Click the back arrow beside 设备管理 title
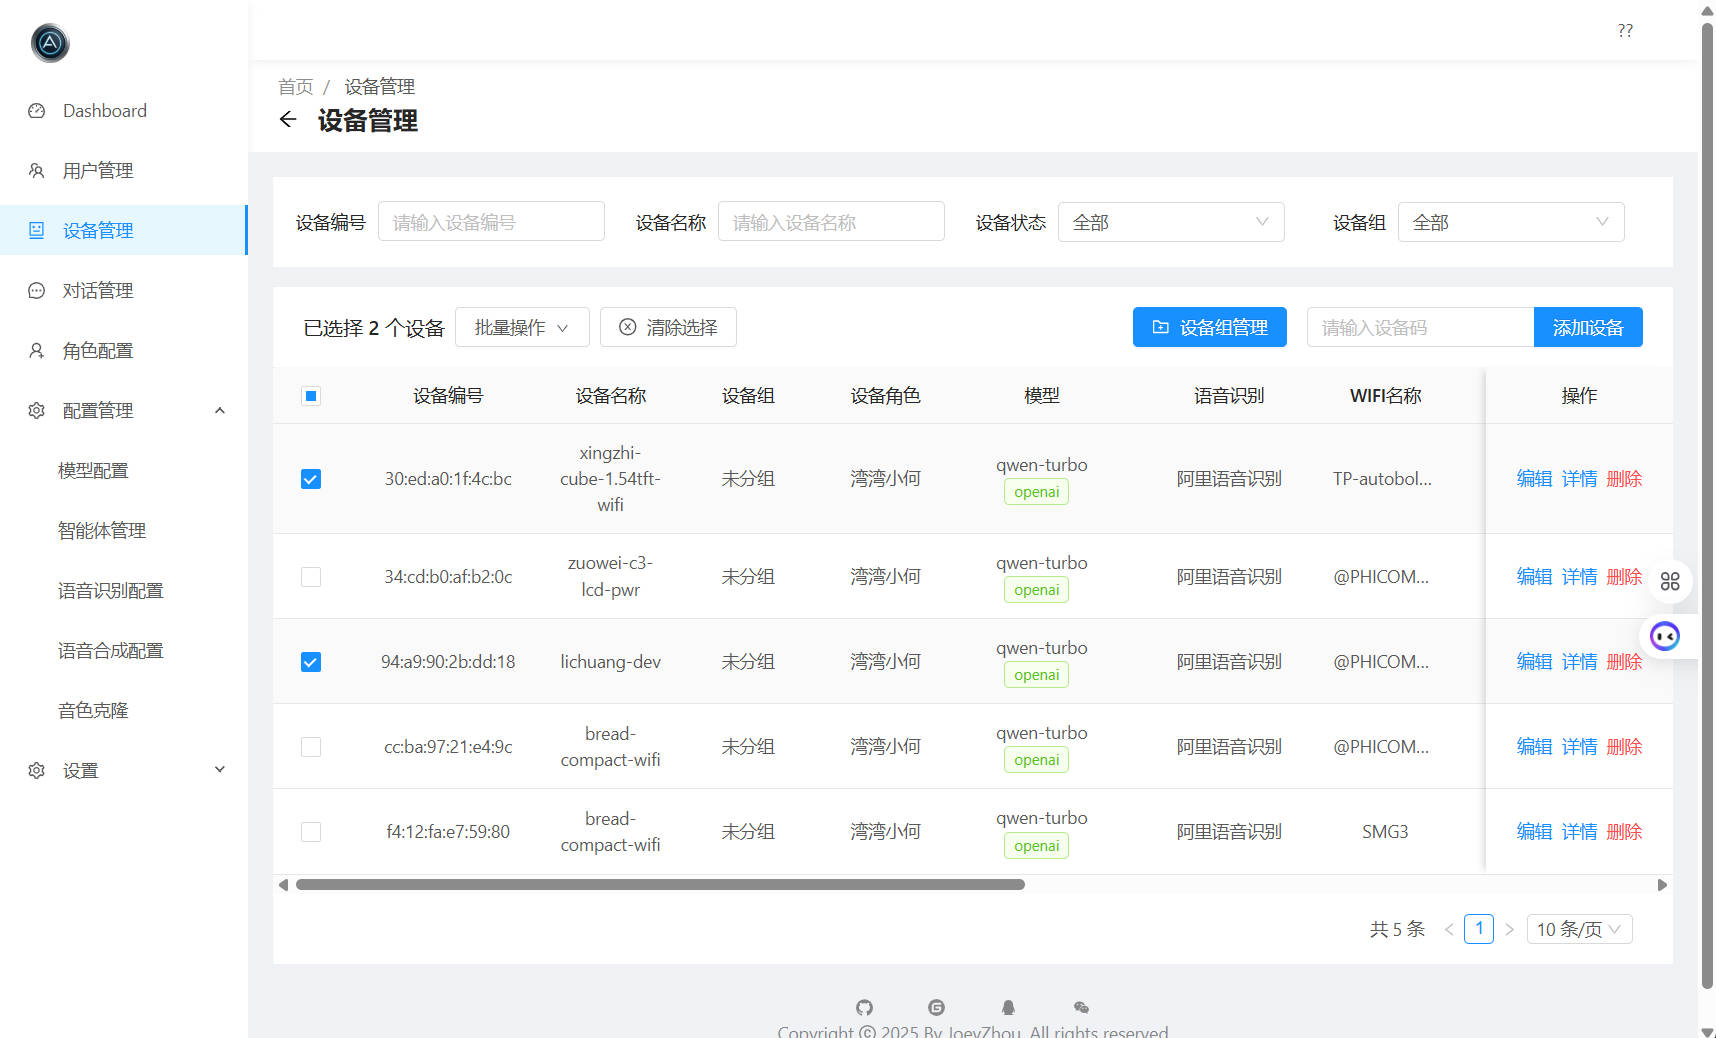 click(x=288, y=119)
